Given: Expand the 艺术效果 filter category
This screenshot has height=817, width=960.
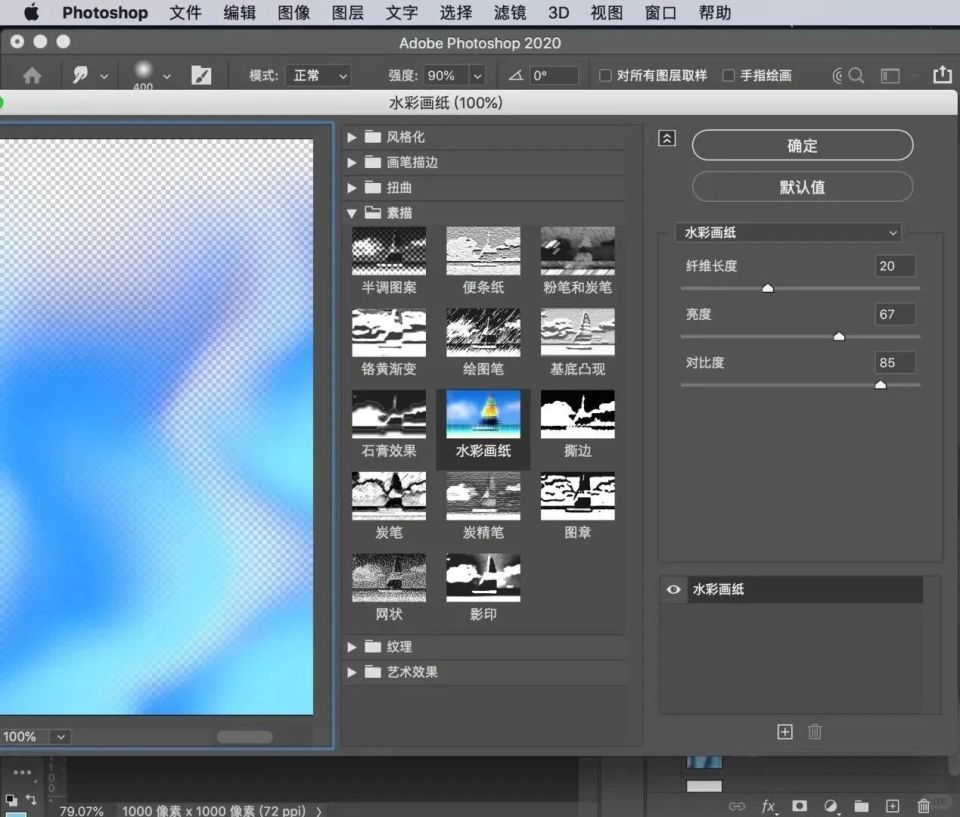Looking at the screenshot, I should (x=352, y=672).
